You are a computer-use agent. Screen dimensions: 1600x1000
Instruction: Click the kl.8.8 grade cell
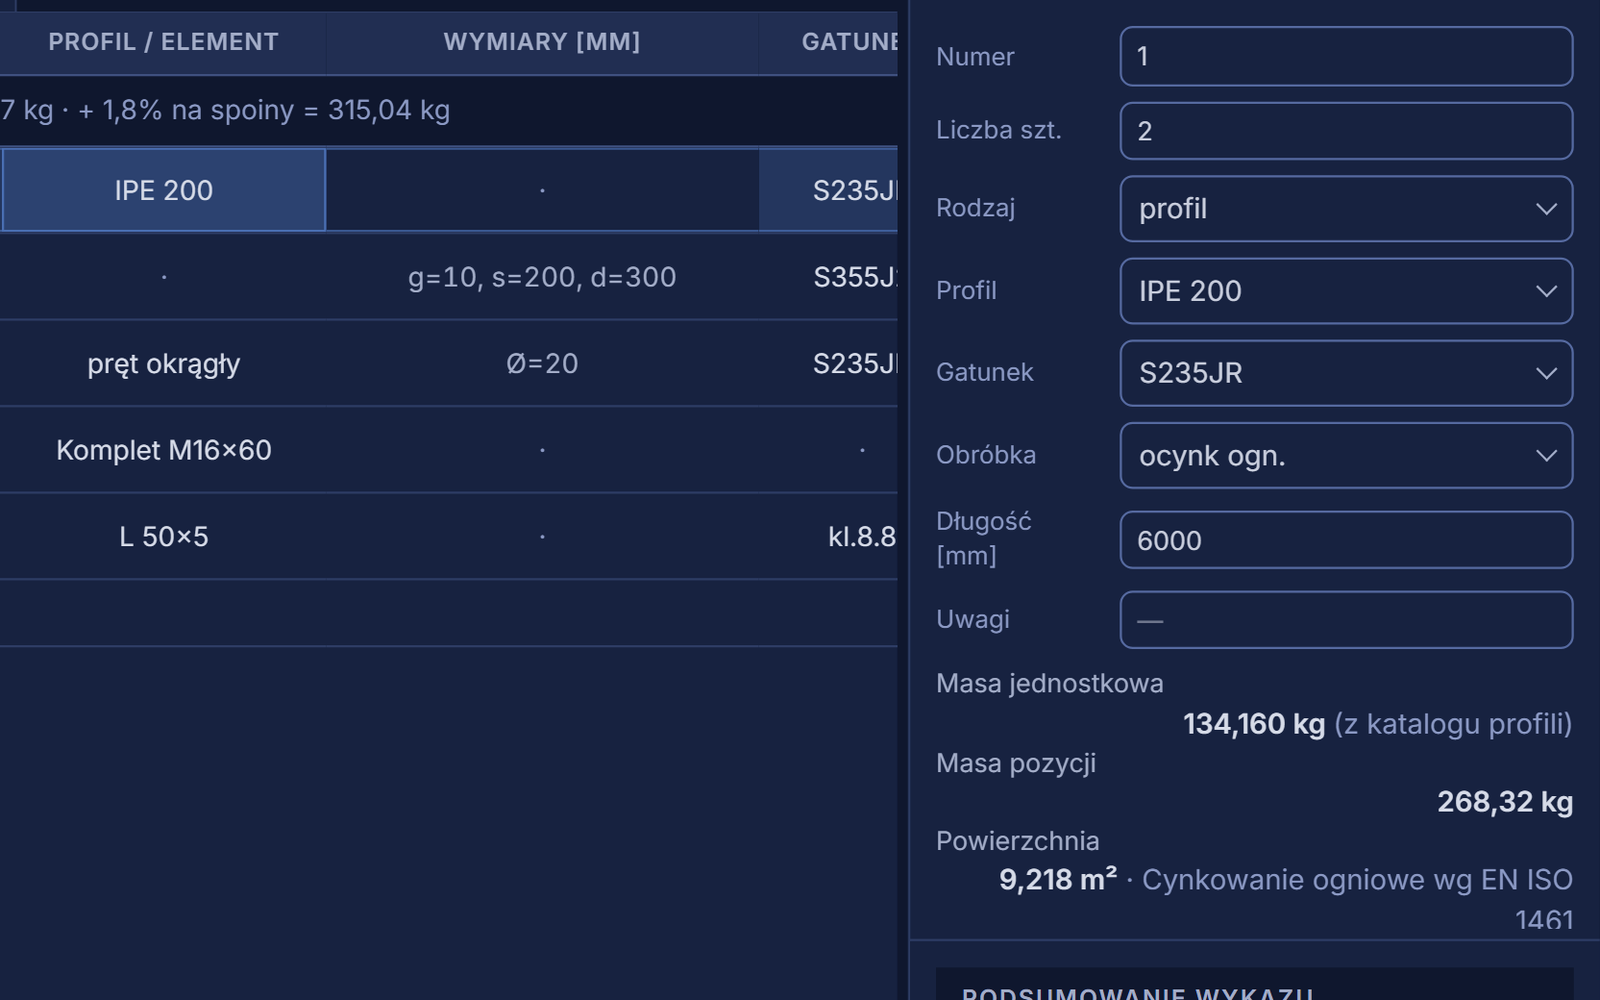(829, 536)
